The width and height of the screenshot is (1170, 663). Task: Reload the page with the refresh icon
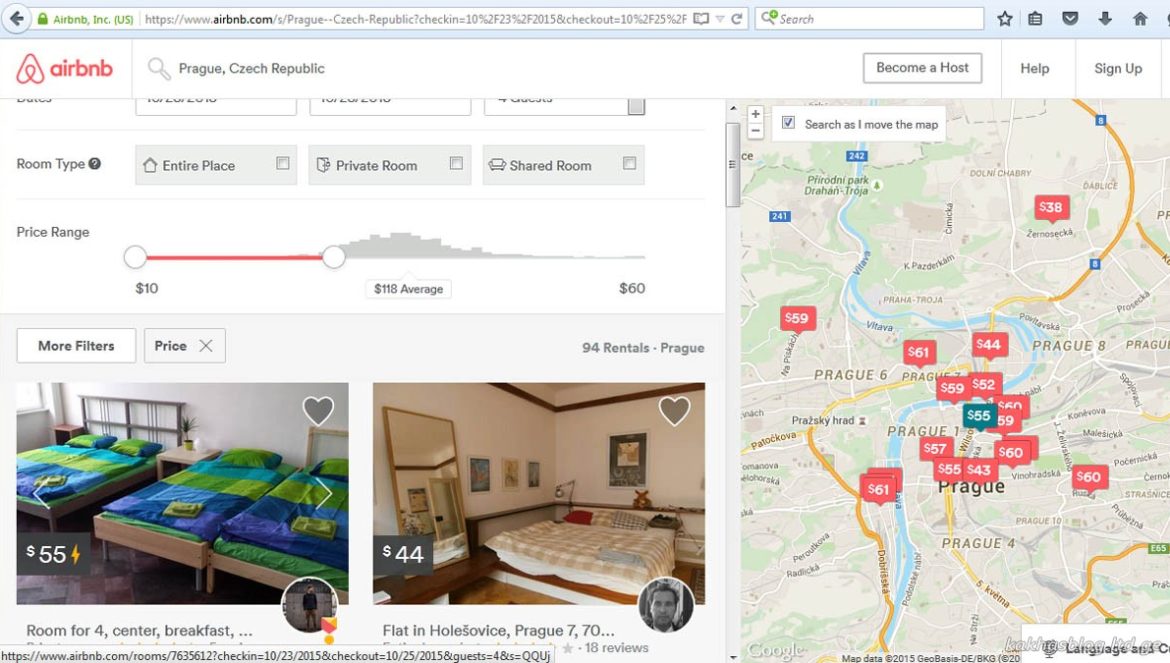736,19
